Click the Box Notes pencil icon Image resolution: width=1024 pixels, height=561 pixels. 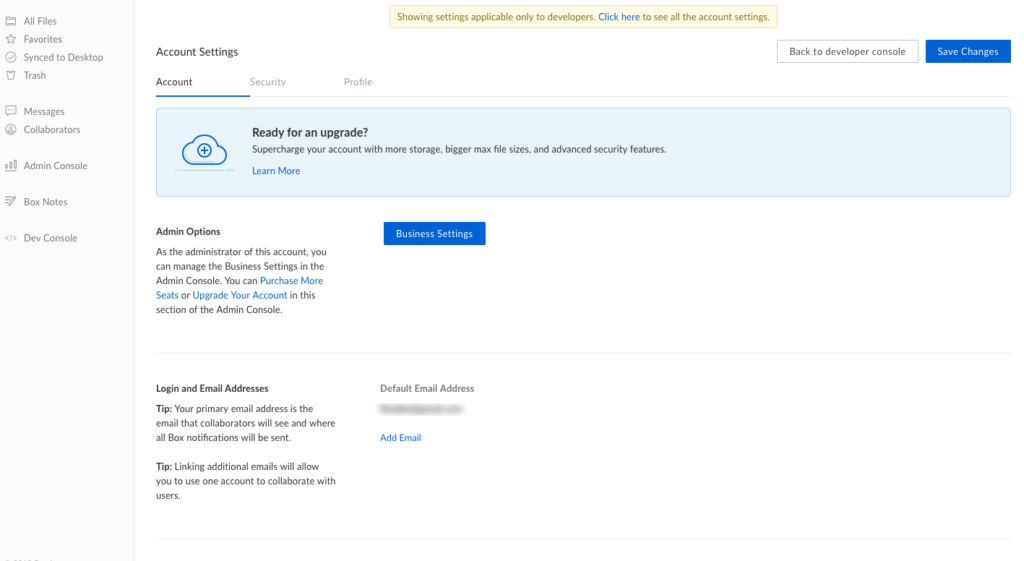coord(10,201)
